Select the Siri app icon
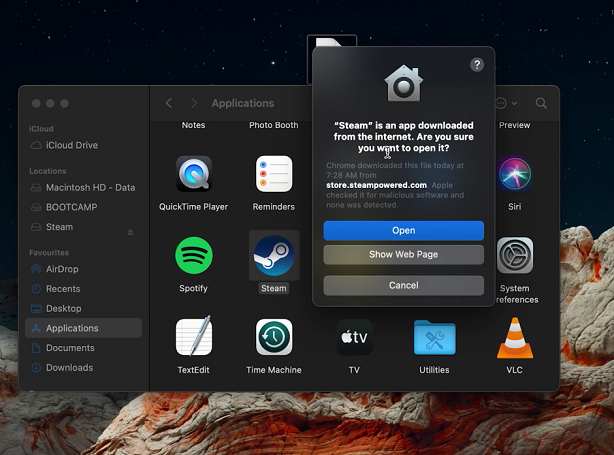This screenshot has height=455, width=614. (x=515, y=174)
